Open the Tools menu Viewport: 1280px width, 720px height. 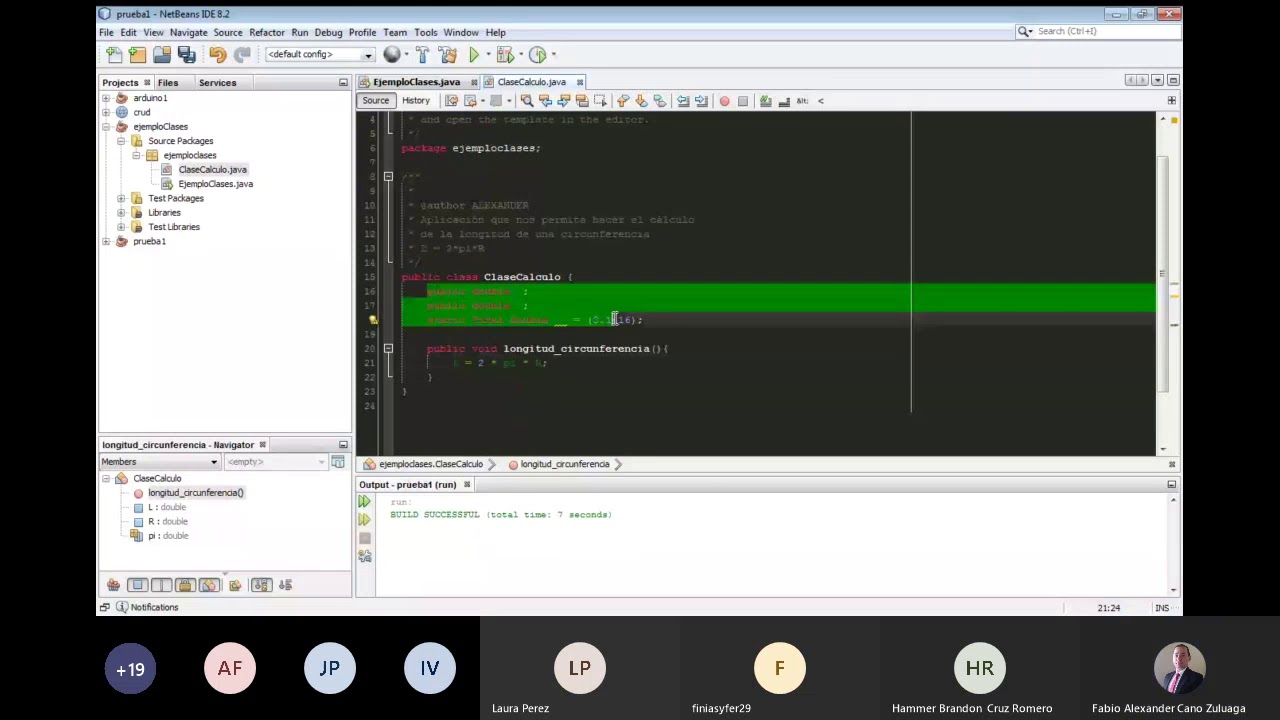426,32
